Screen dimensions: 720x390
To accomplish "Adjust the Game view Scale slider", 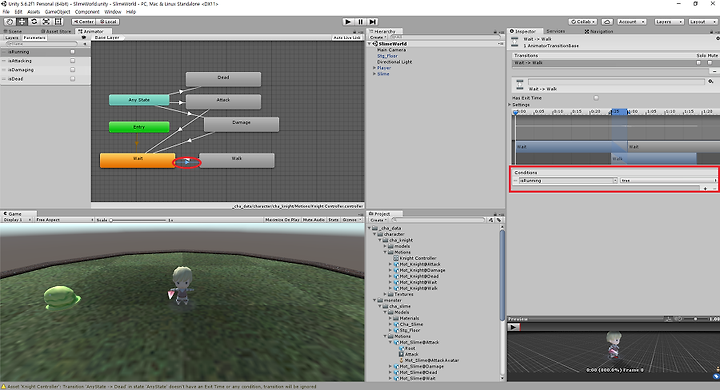I will 138,220.
